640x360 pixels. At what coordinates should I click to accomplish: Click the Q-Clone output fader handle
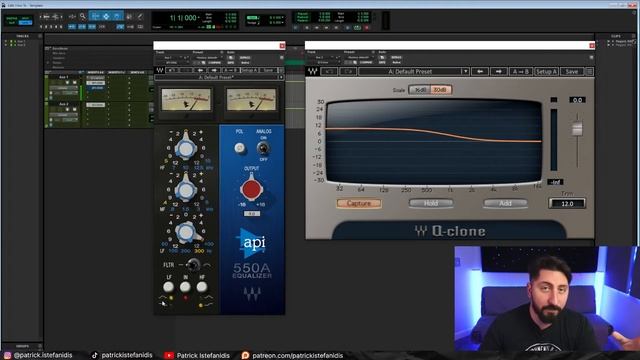[x=577, y=128]
